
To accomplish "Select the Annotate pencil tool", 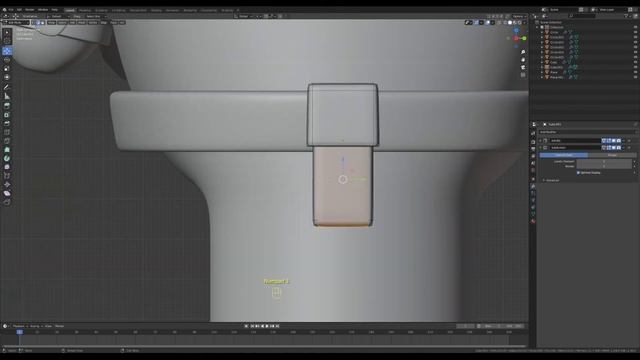I will click(x=7, y=87).
